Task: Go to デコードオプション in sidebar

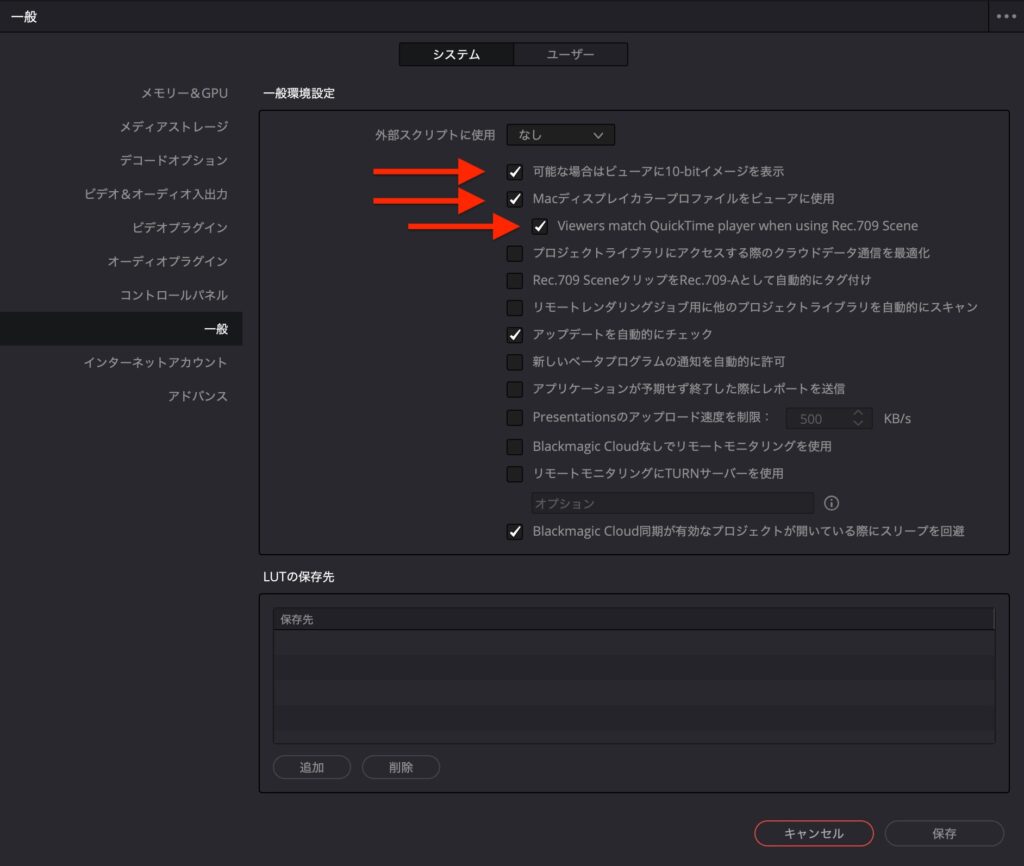Action: [173, 160]
